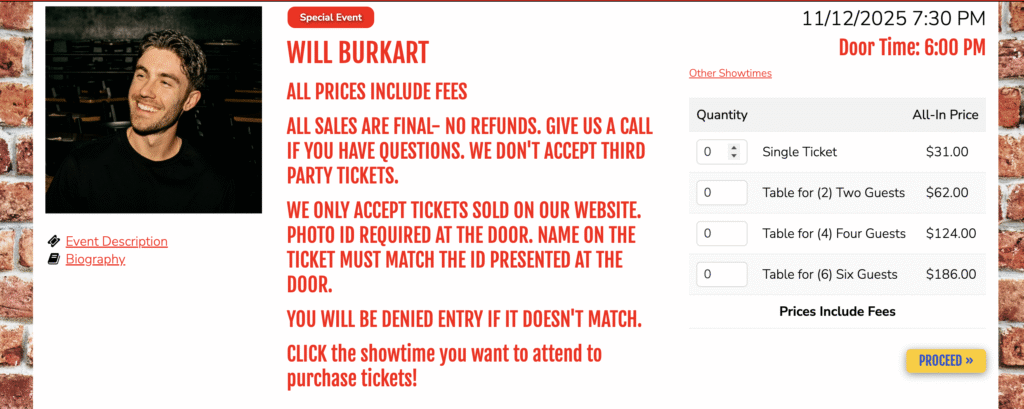View Other Showtimes for this event
The image size is (1024, 409).
pyautogui.click(x=730, y=73)
